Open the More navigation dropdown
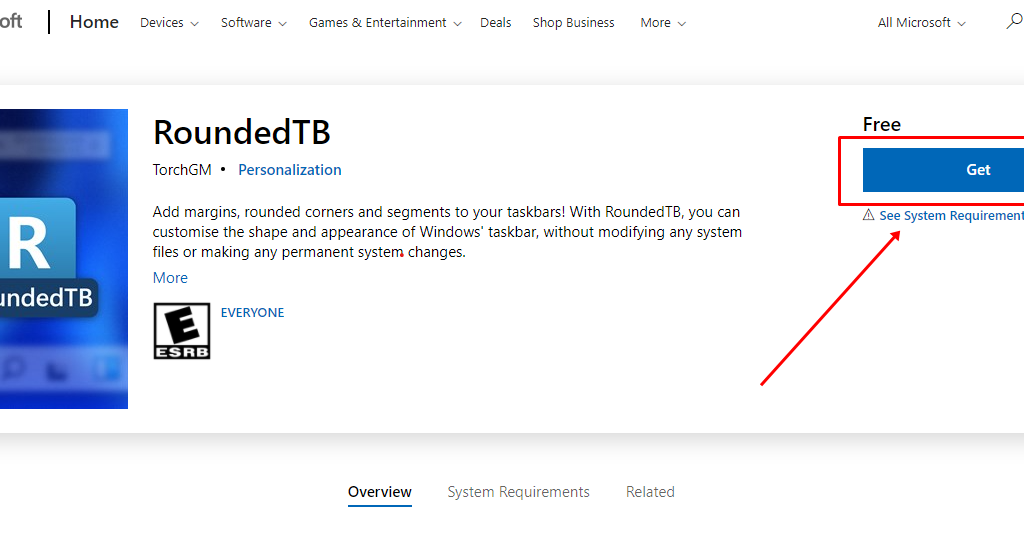The image size is (1024, 552). [x=663, y=22]
